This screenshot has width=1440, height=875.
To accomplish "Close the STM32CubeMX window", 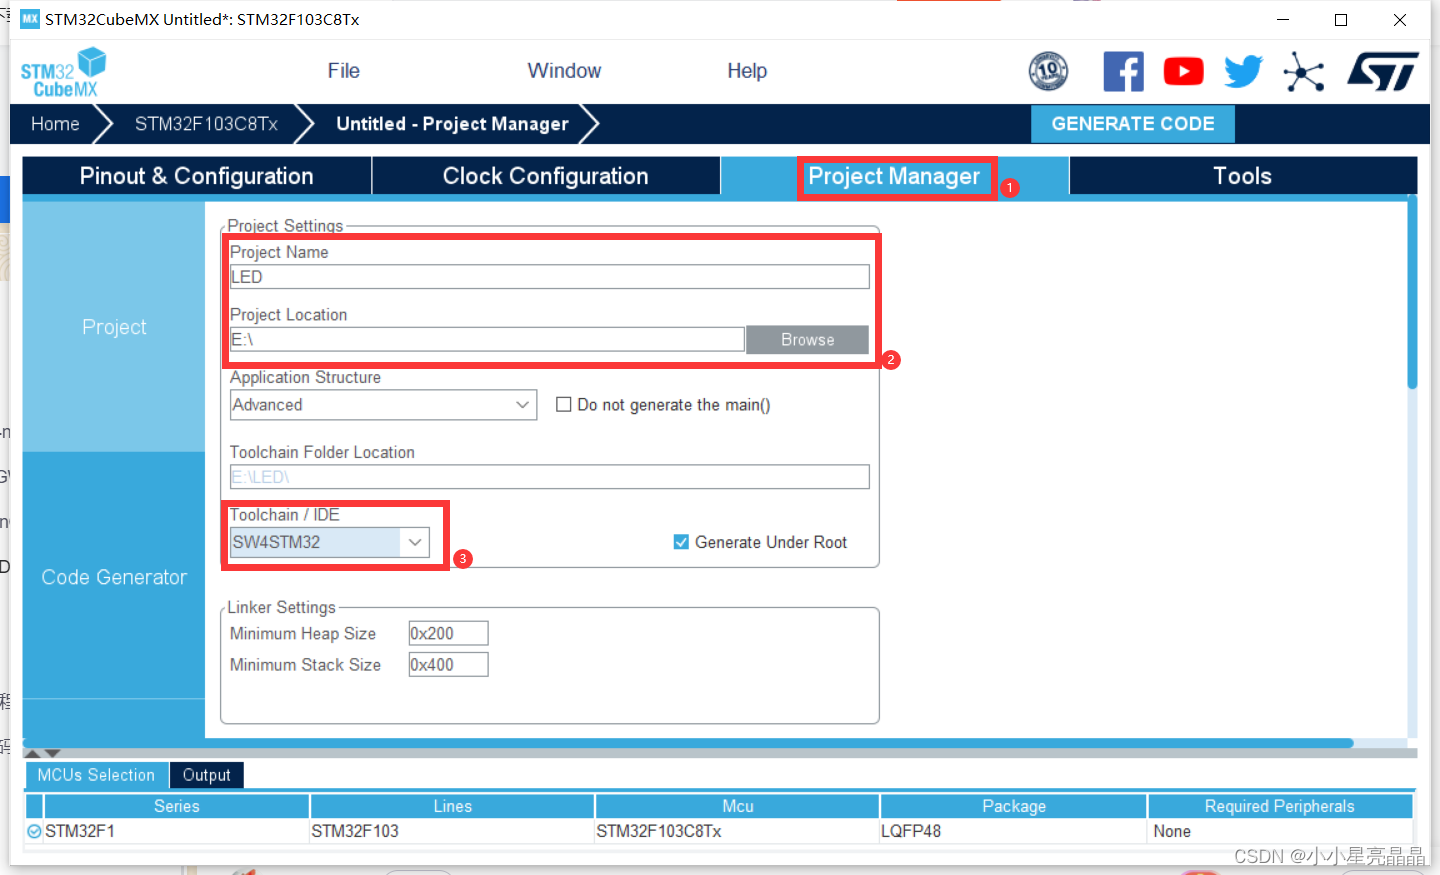I will click(1400, 20).
